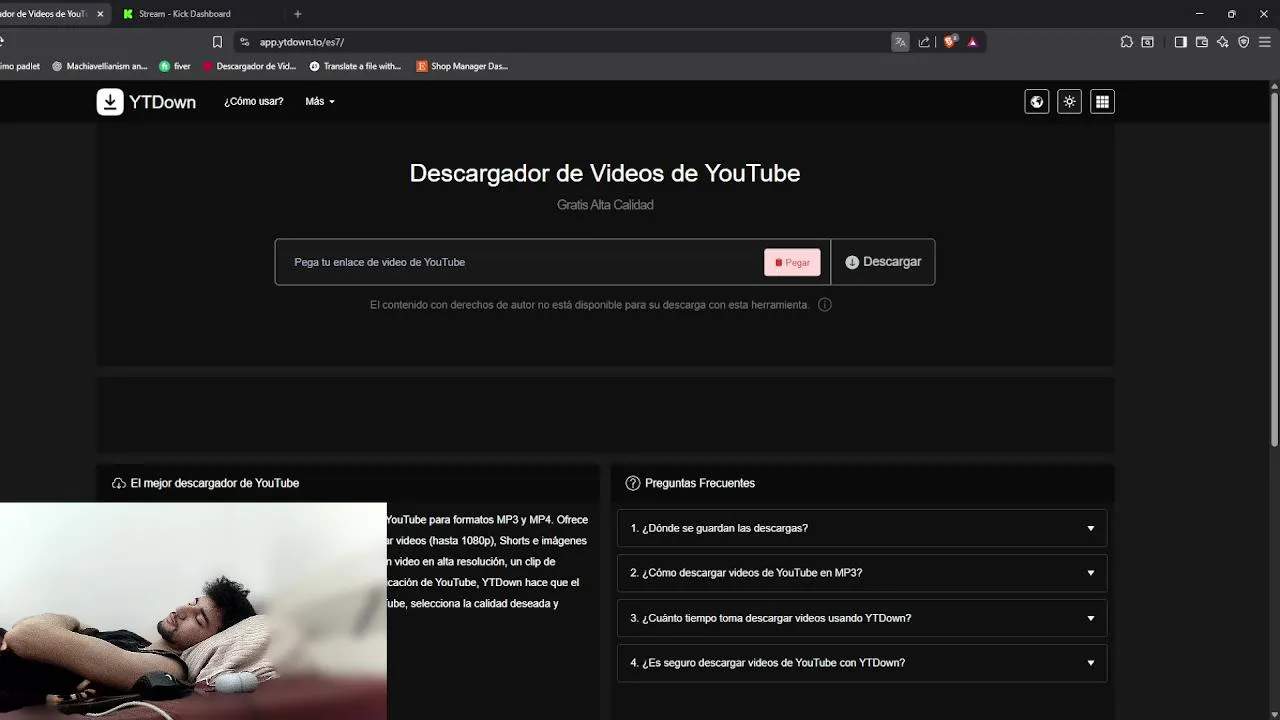The height and width of the screenshot is (720, 1280).
Task: Open site settings icon beside the URL
Action: tap(245, 42)
